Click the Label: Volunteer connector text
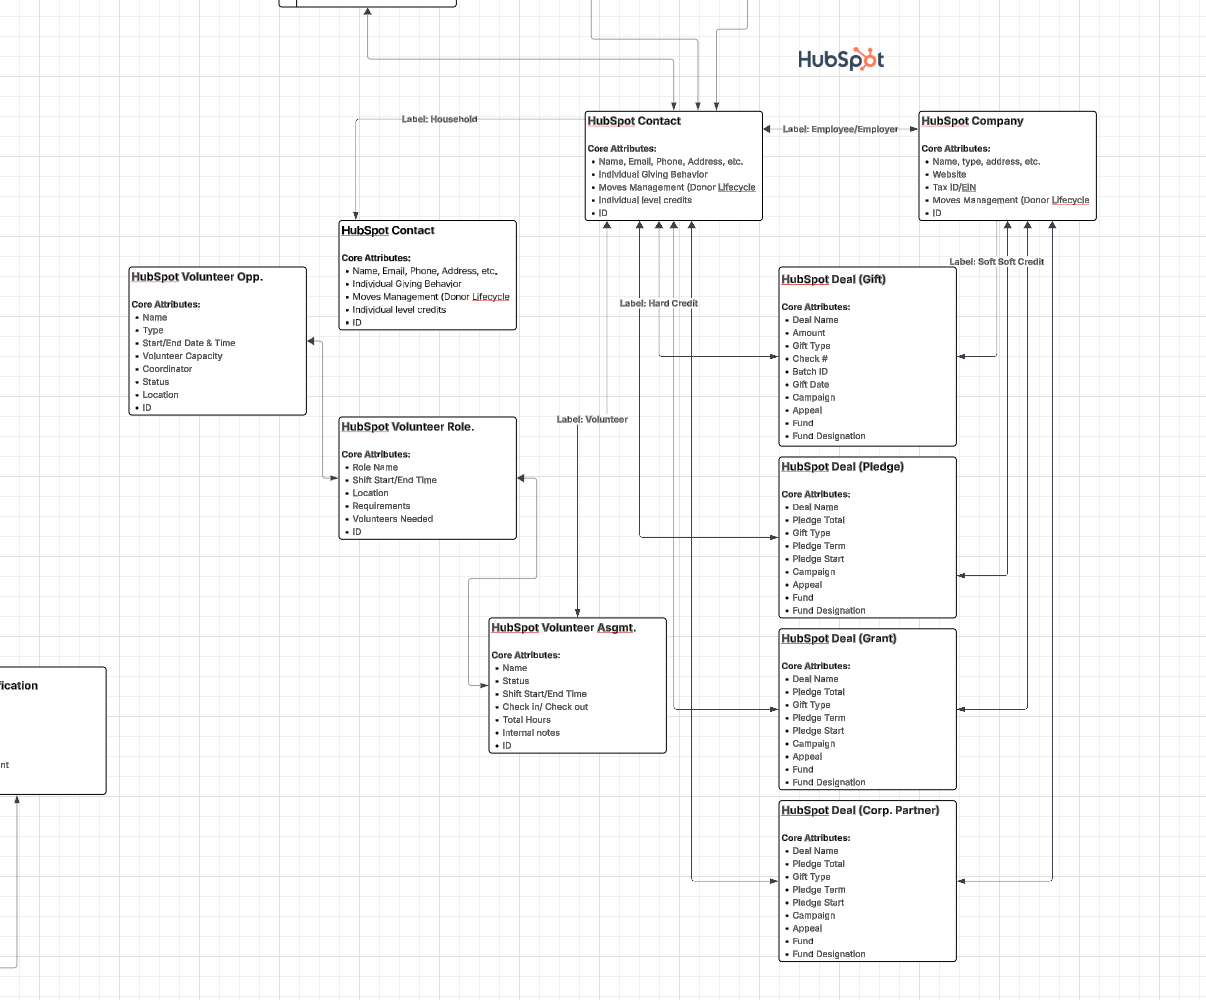 tap(592, 419)
